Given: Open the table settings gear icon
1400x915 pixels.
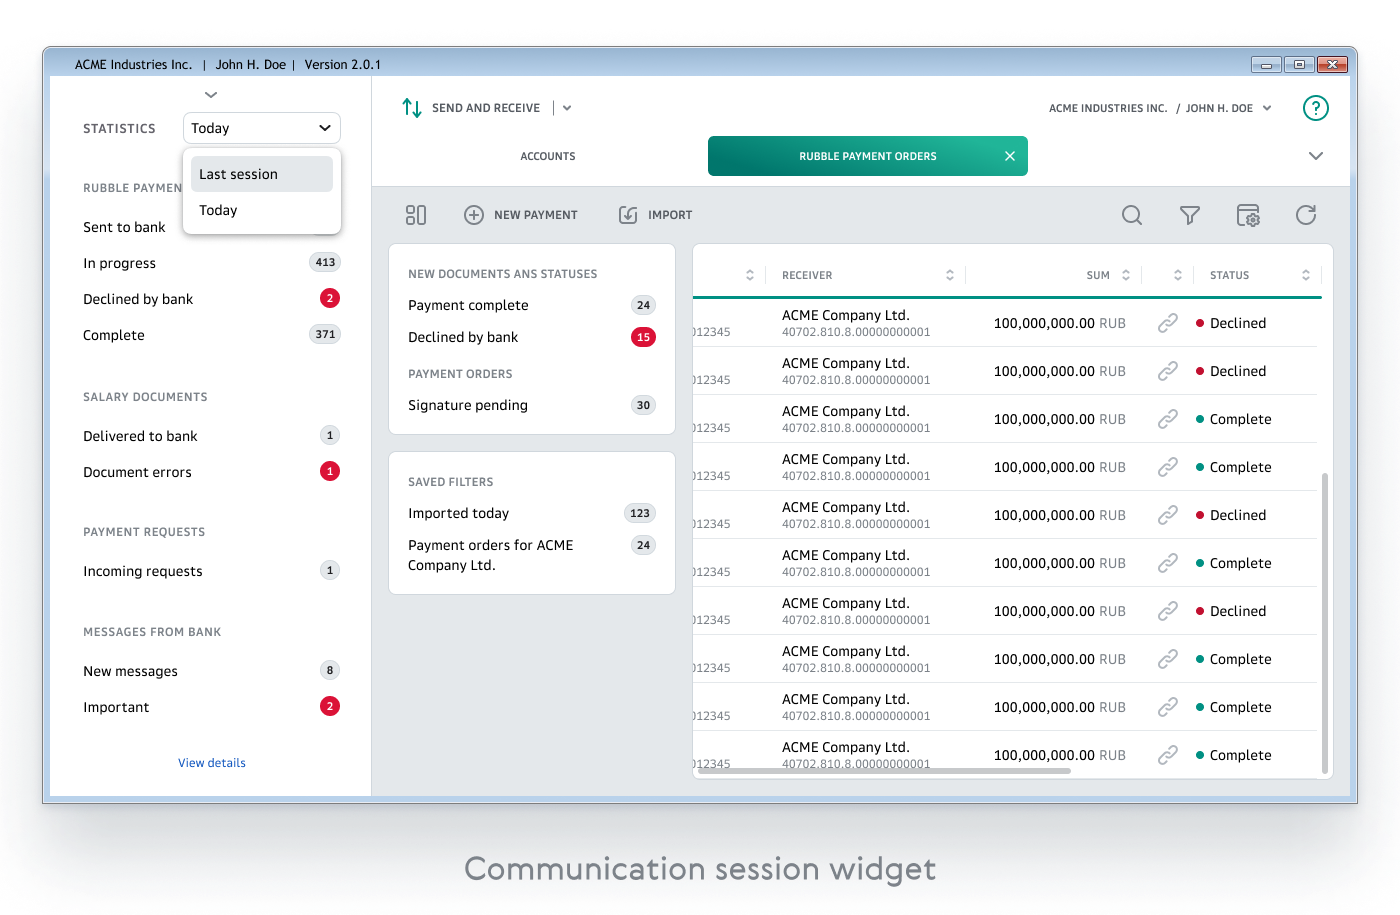Looking at the screenshot, I should coord(1248,215).
